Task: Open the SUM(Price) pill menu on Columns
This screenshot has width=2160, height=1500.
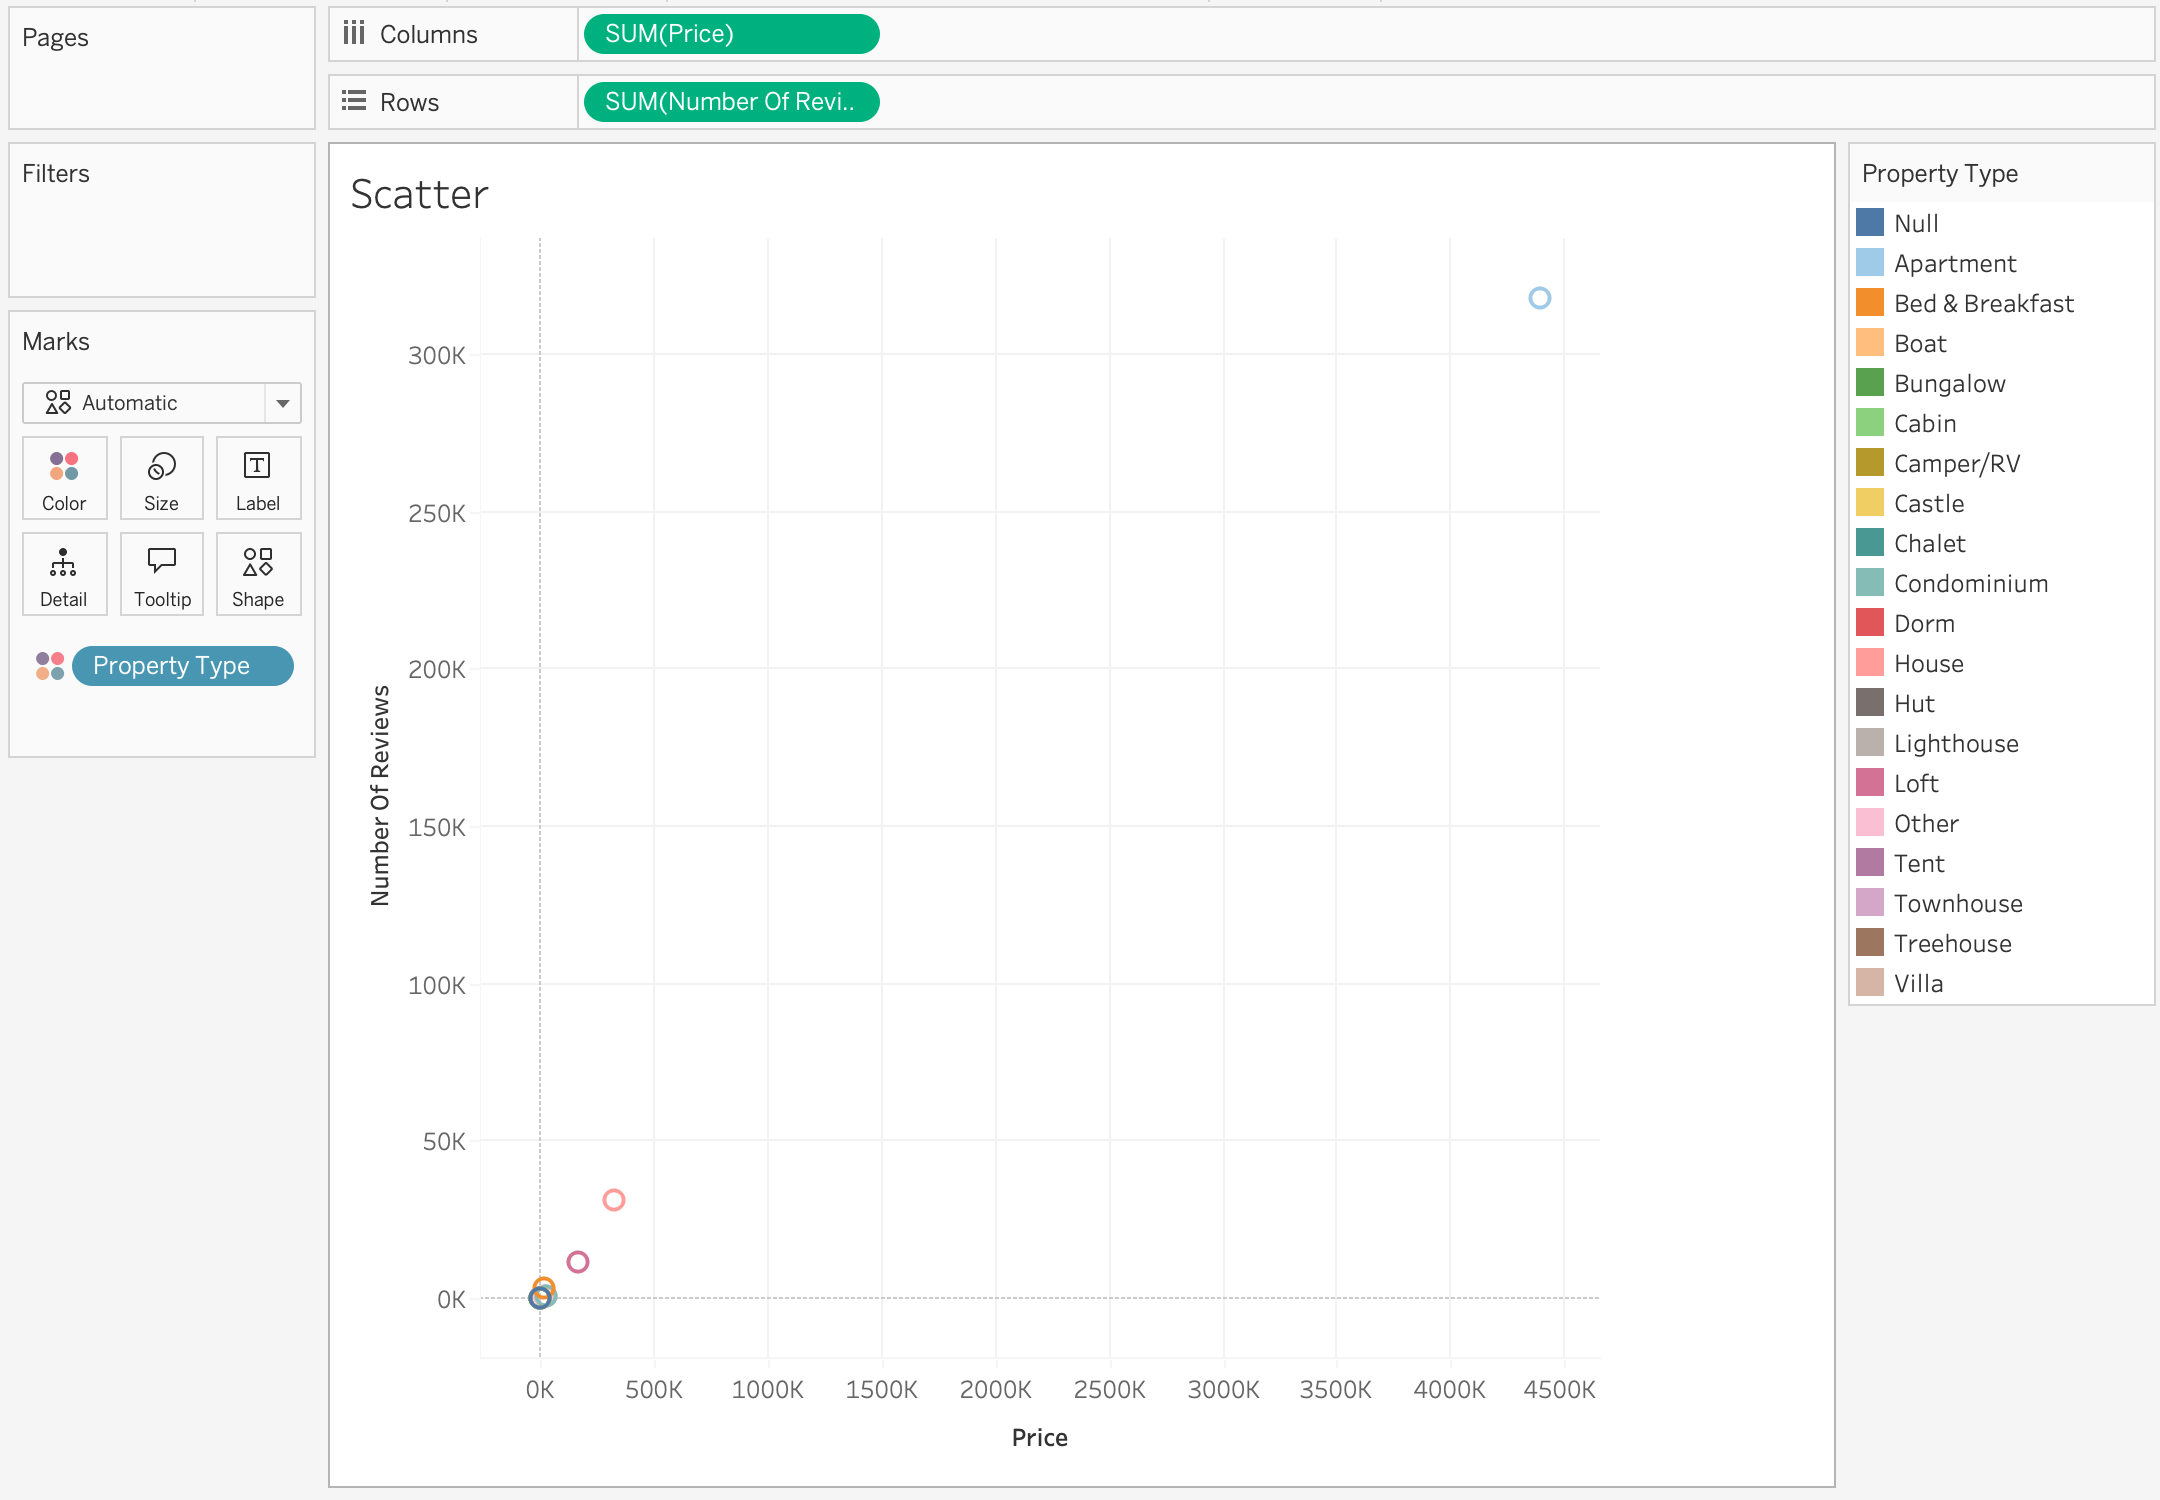Action: click(x=729, y=33)
